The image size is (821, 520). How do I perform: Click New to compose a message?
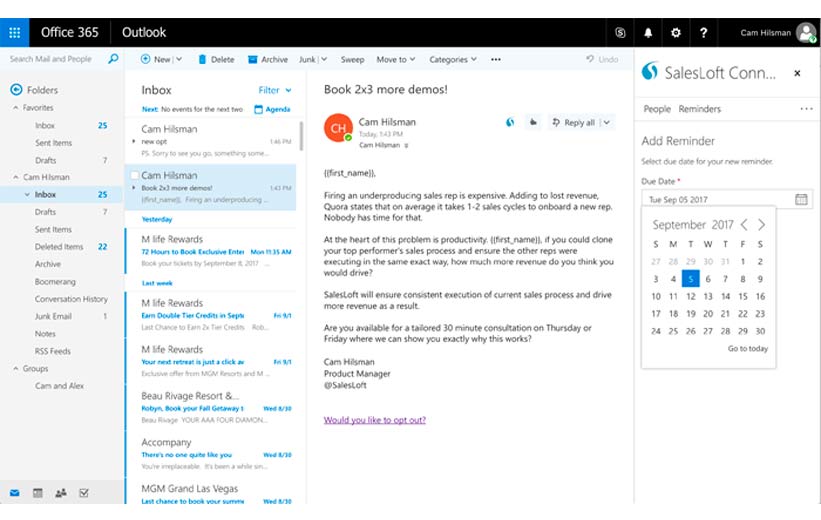[x=156, y=60]
